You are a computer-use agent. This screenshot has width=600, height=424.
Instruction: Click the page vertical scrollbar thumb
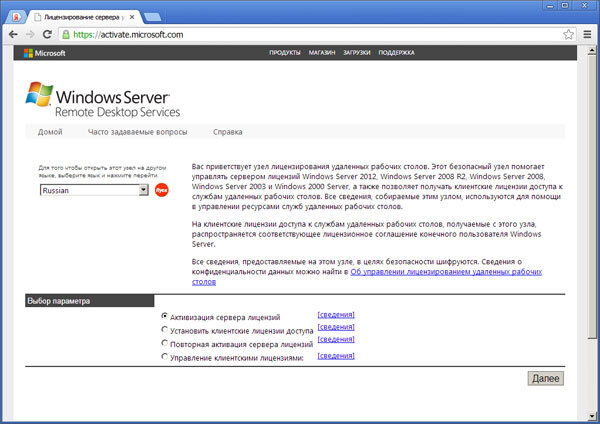[592, 197]
